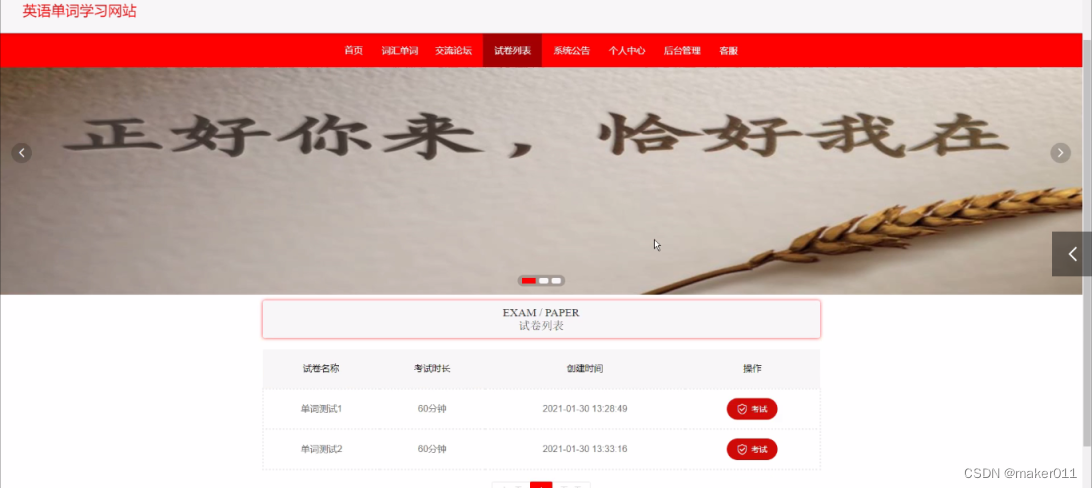
Task: Click the page's vertical scrollbar
Action: (1087, 244)
